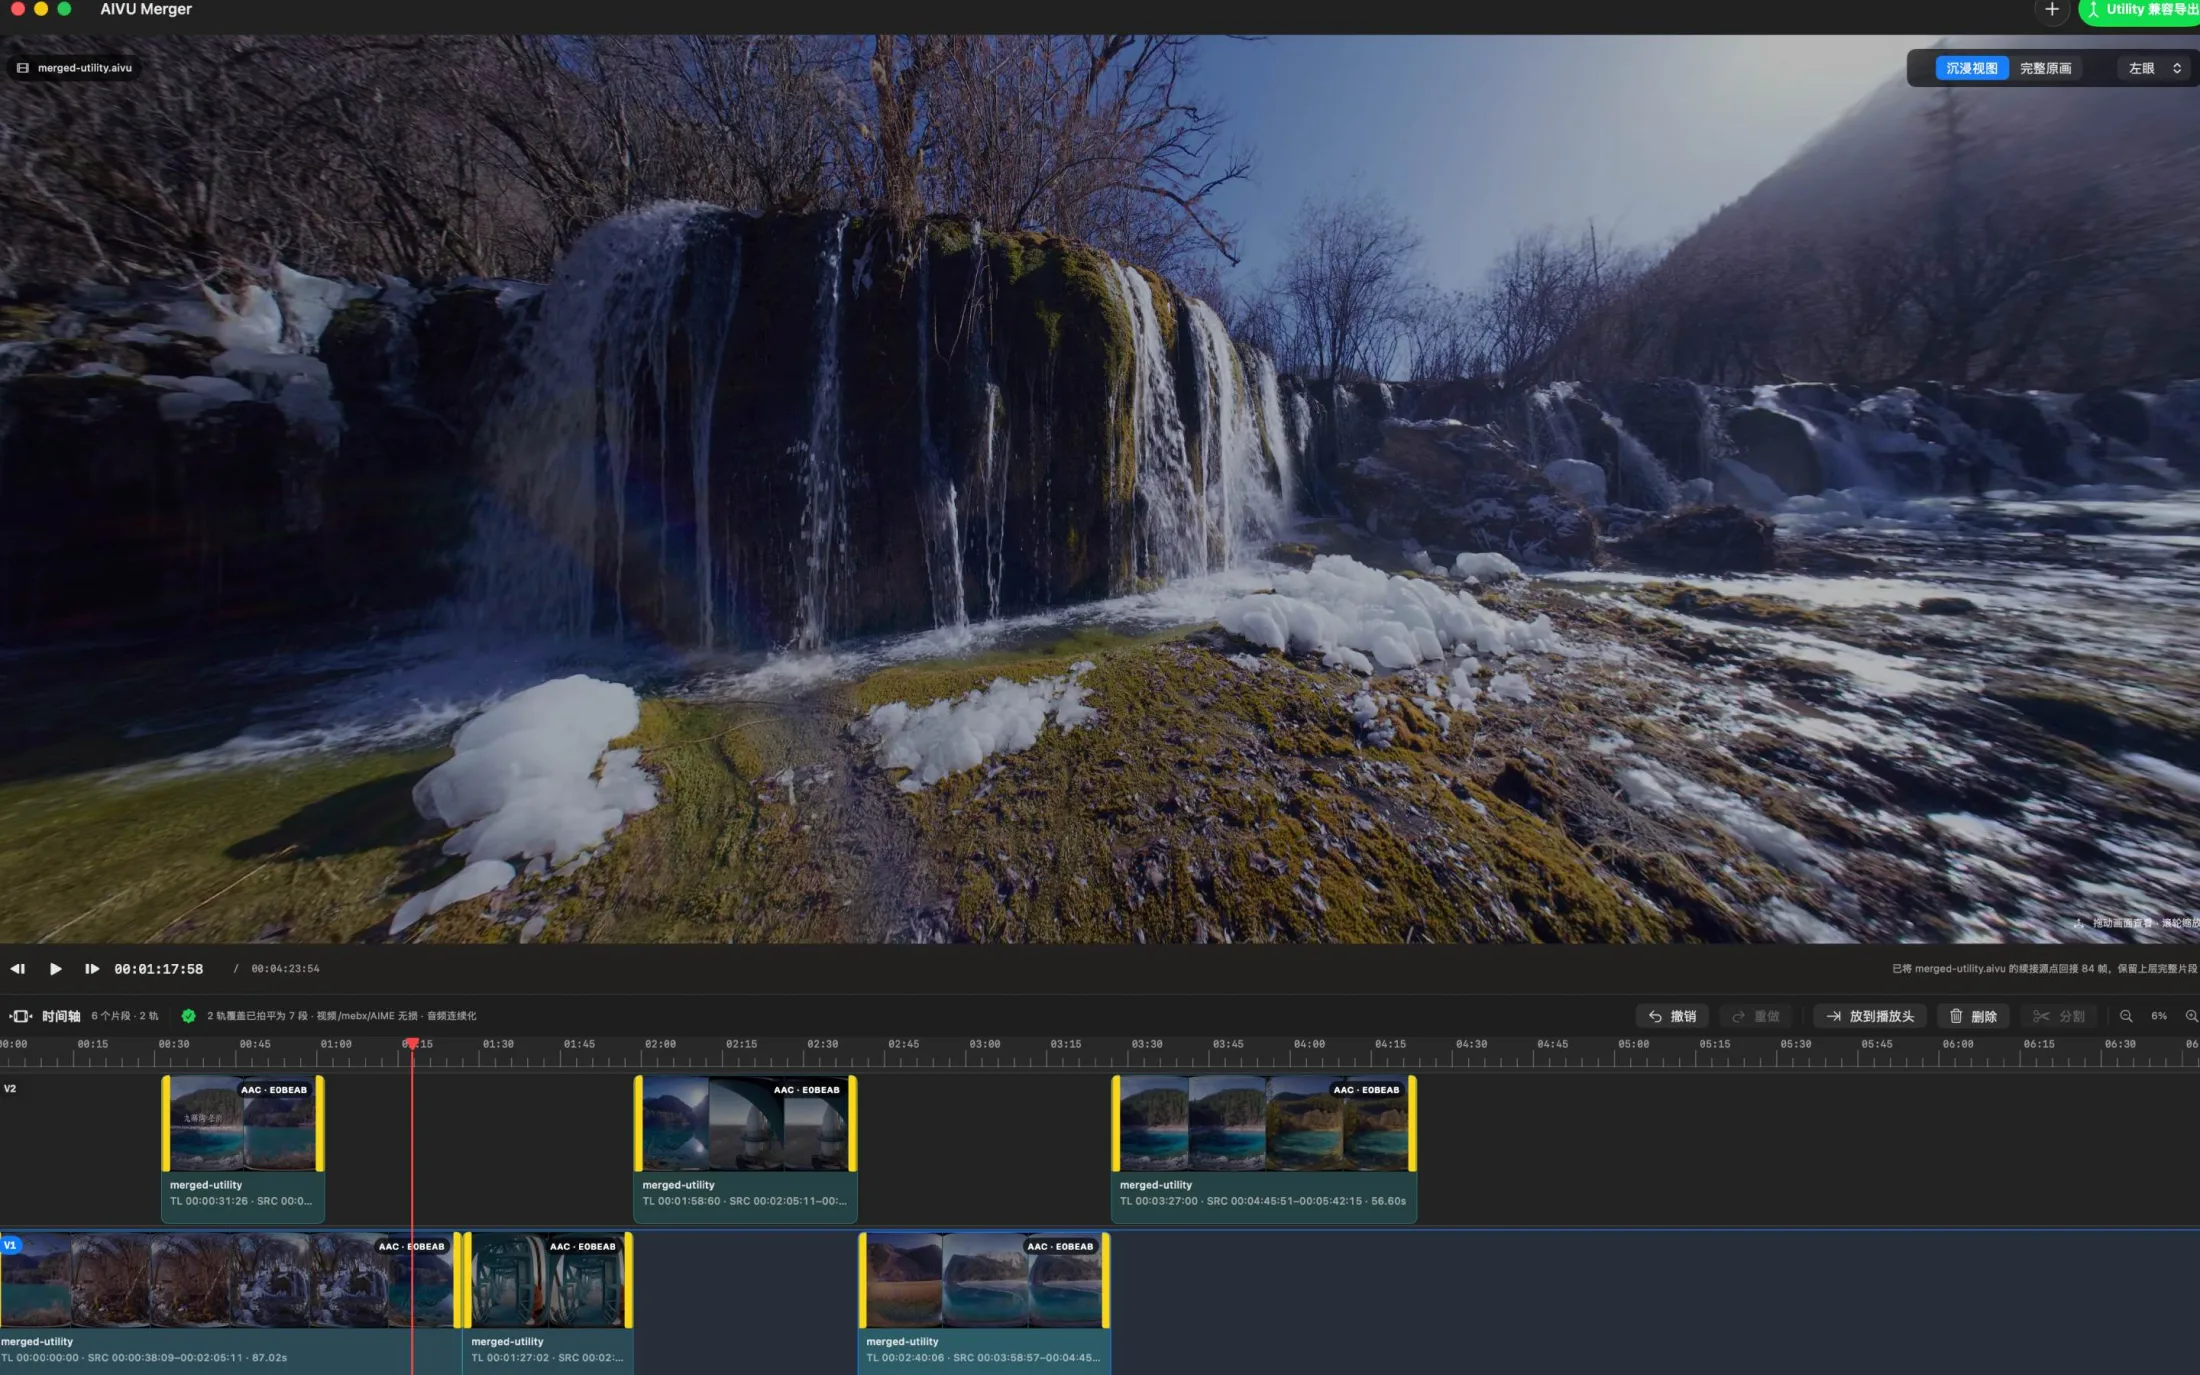Click the 撤销 undo button
Viewport: 2200px width, 1375px height.
click(x=1673, y=1016)
